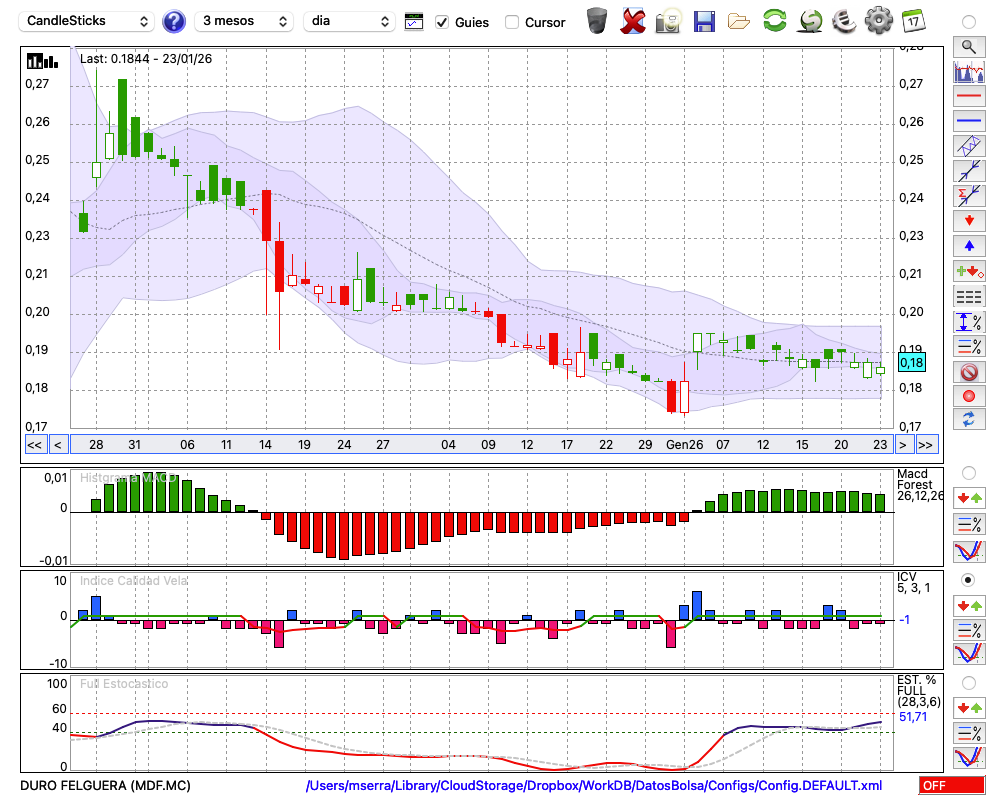Open the gear settings icon
Screen dimensions: 1000x800
point(878,21)
